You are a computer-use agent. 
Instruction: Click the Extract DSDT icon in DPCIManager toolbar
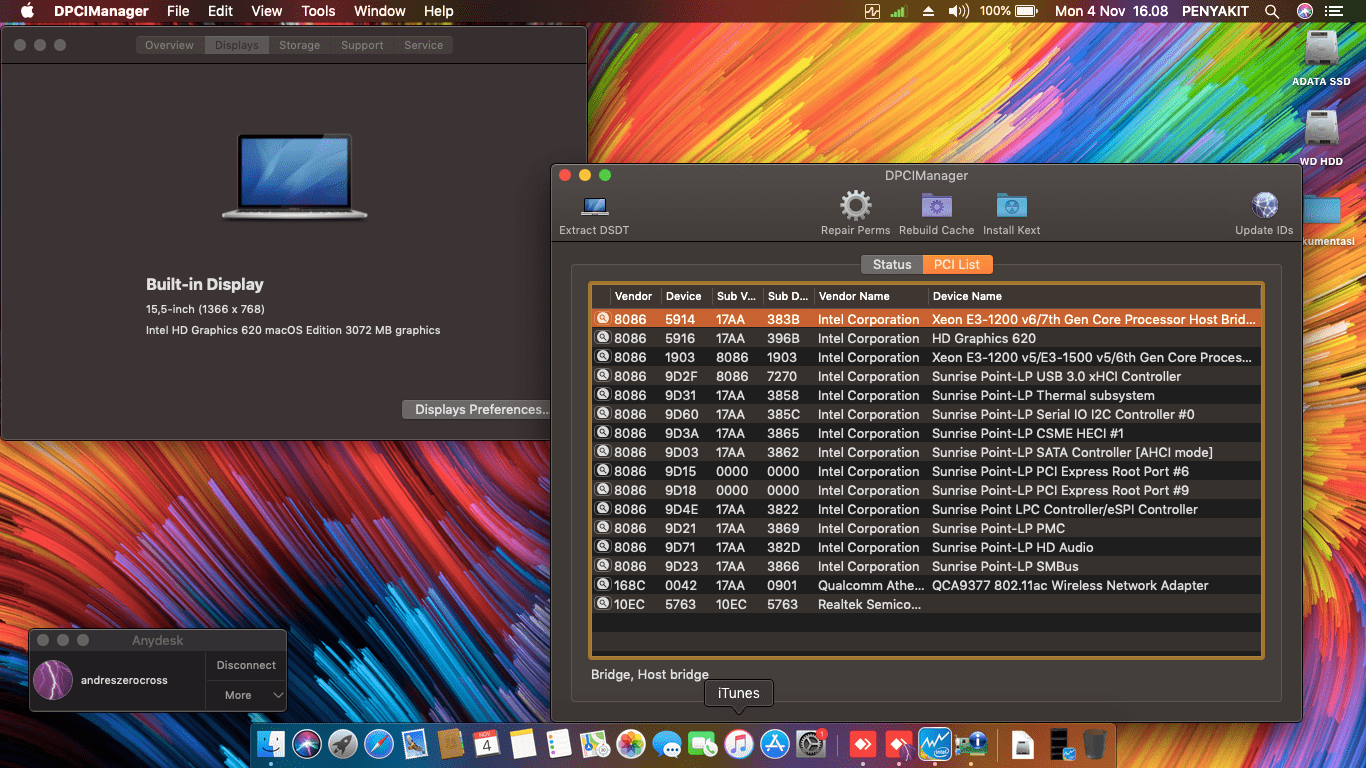[x=593, y=205]
